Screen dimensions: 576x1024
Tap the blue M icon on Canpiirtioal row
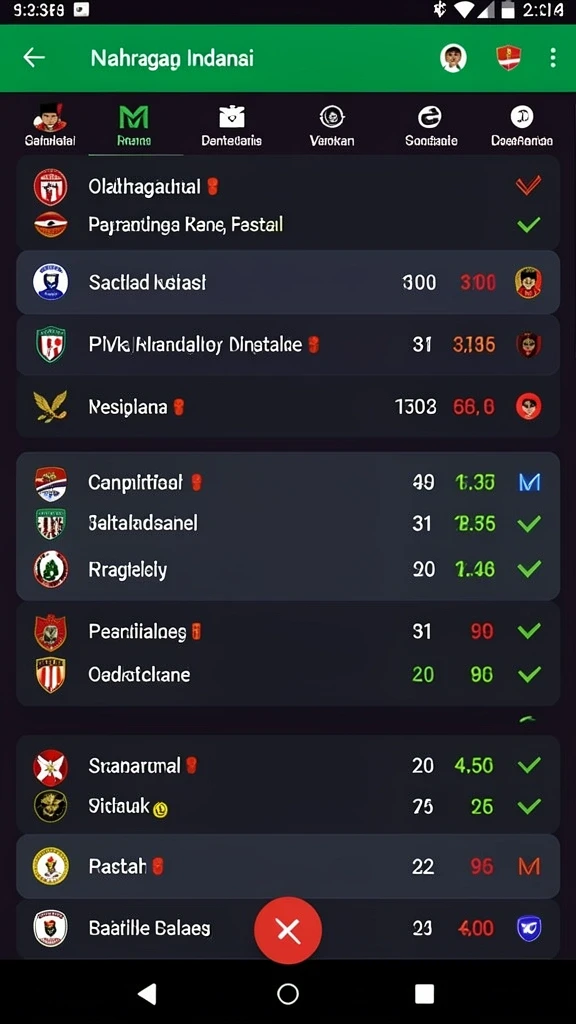pos(529,483)
